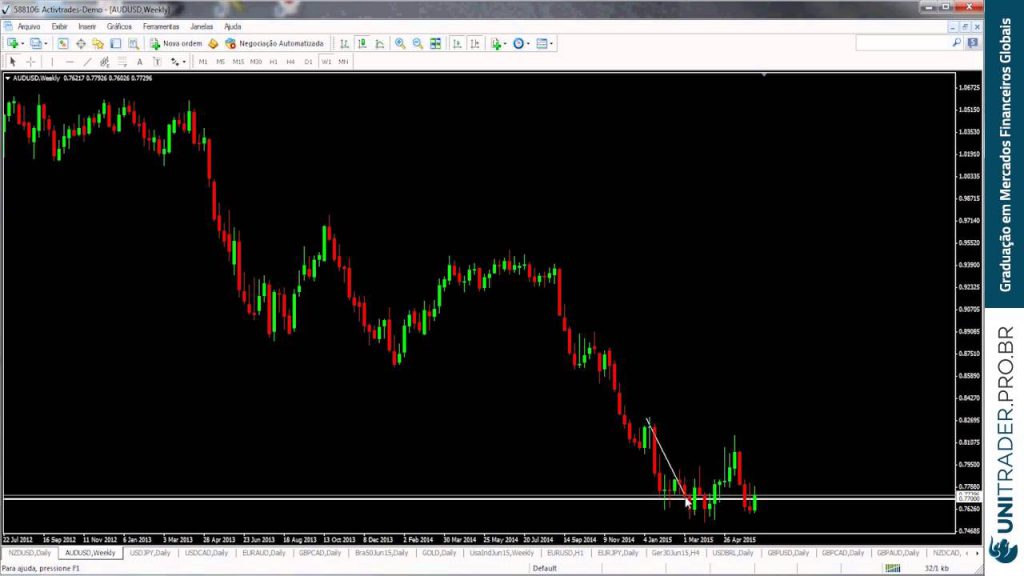The height and width of the screenshot is (576, 1024).
Task: Open the Janelas menu
Action: [x=201, y=27]
